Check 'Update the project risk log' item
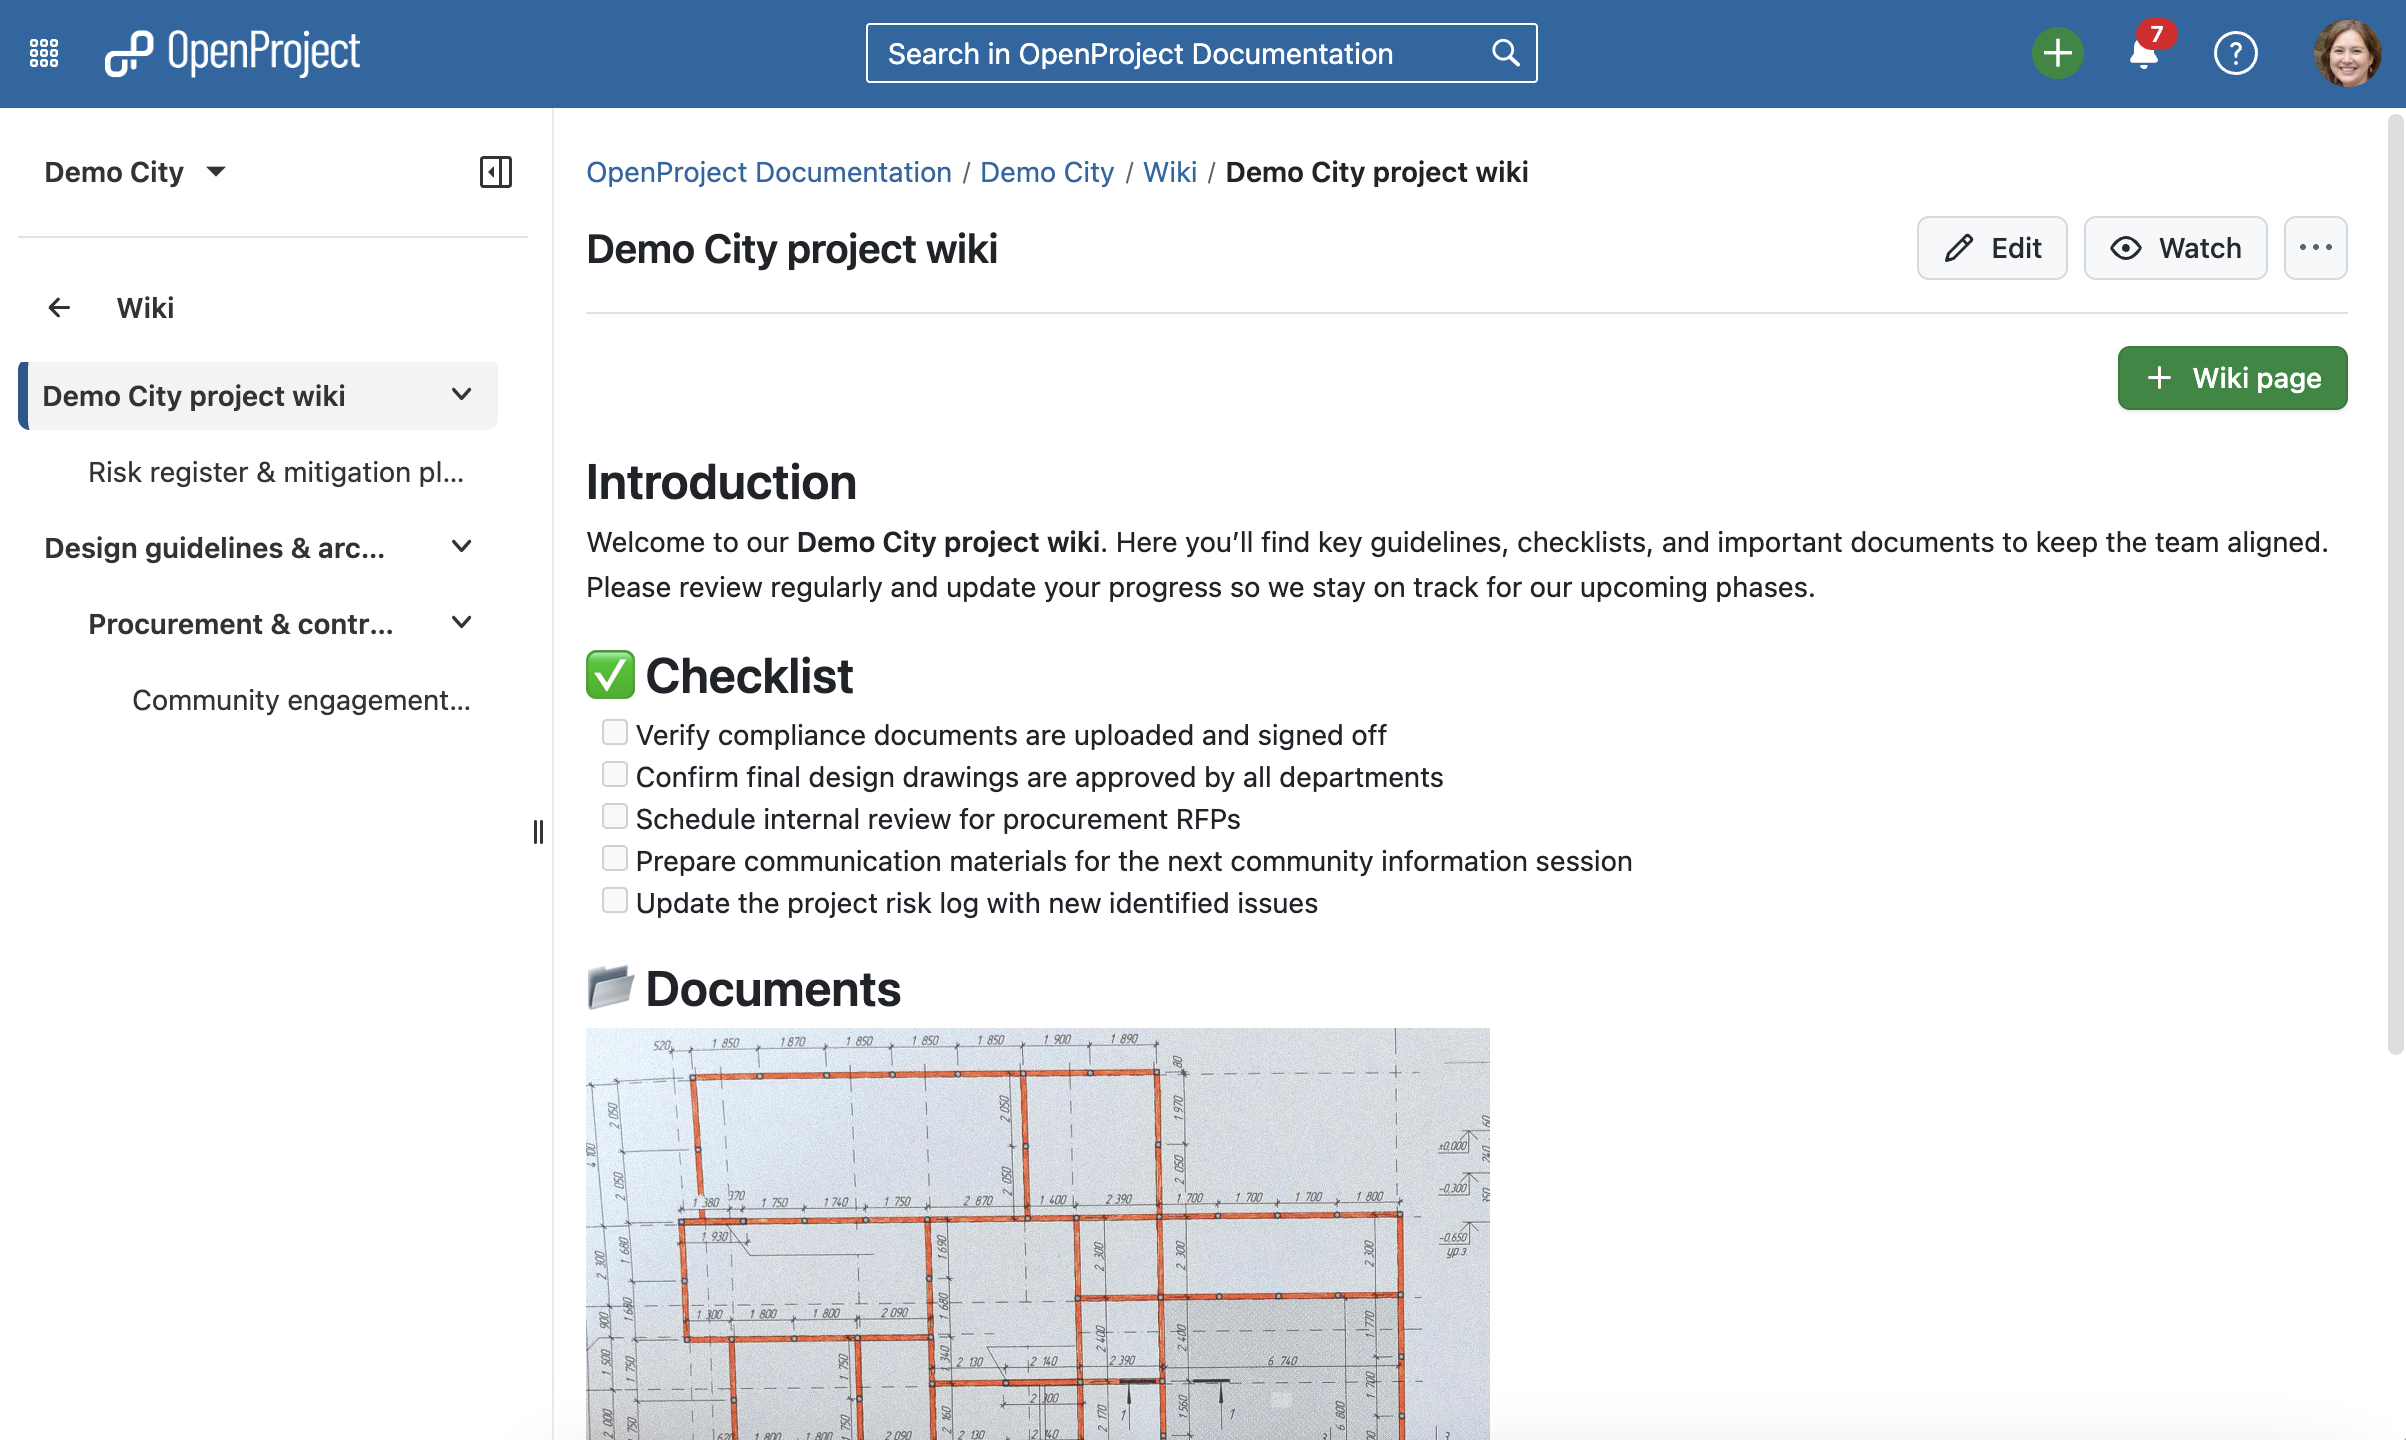This screenshot has height=1440, width=2406. point(614,901)
